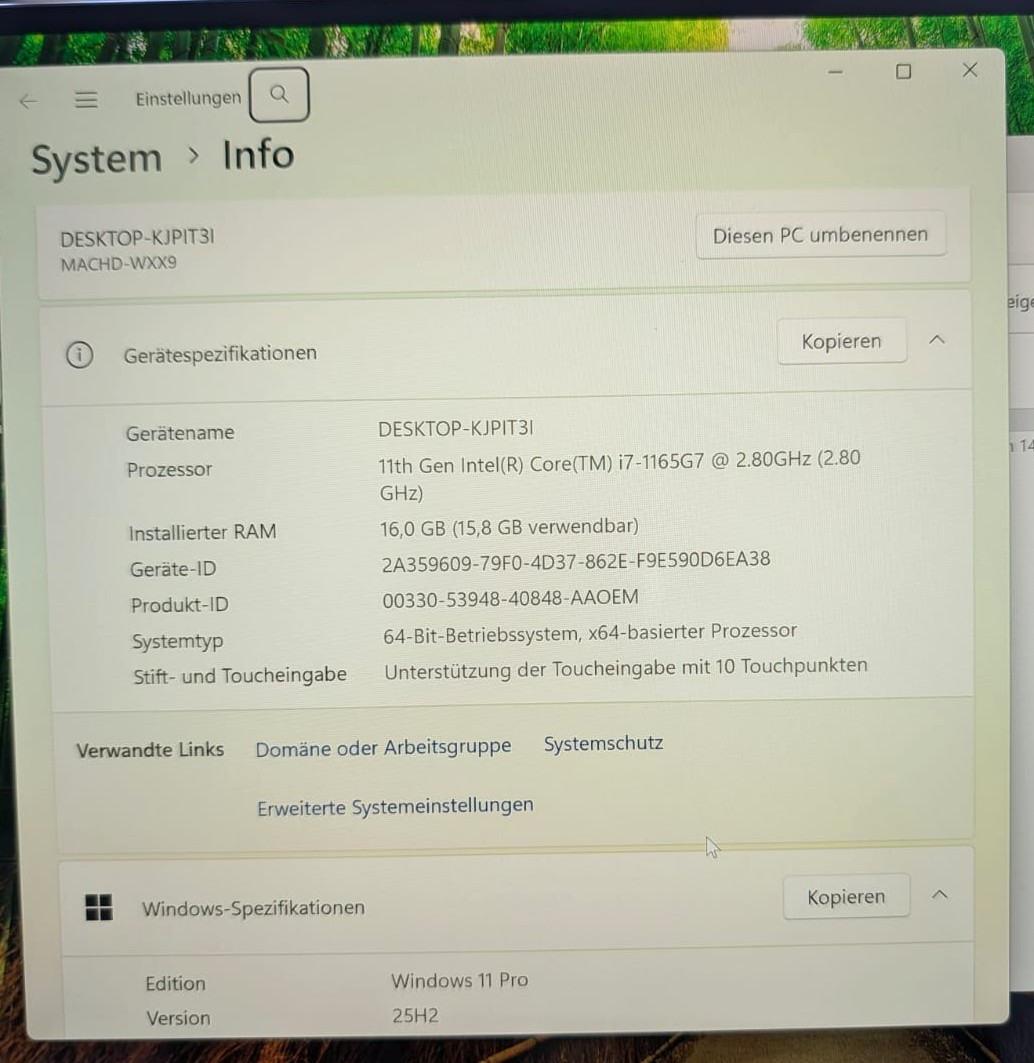Click the search magnifier box
Screen dimensions: 1034x1063
[279, 94]
